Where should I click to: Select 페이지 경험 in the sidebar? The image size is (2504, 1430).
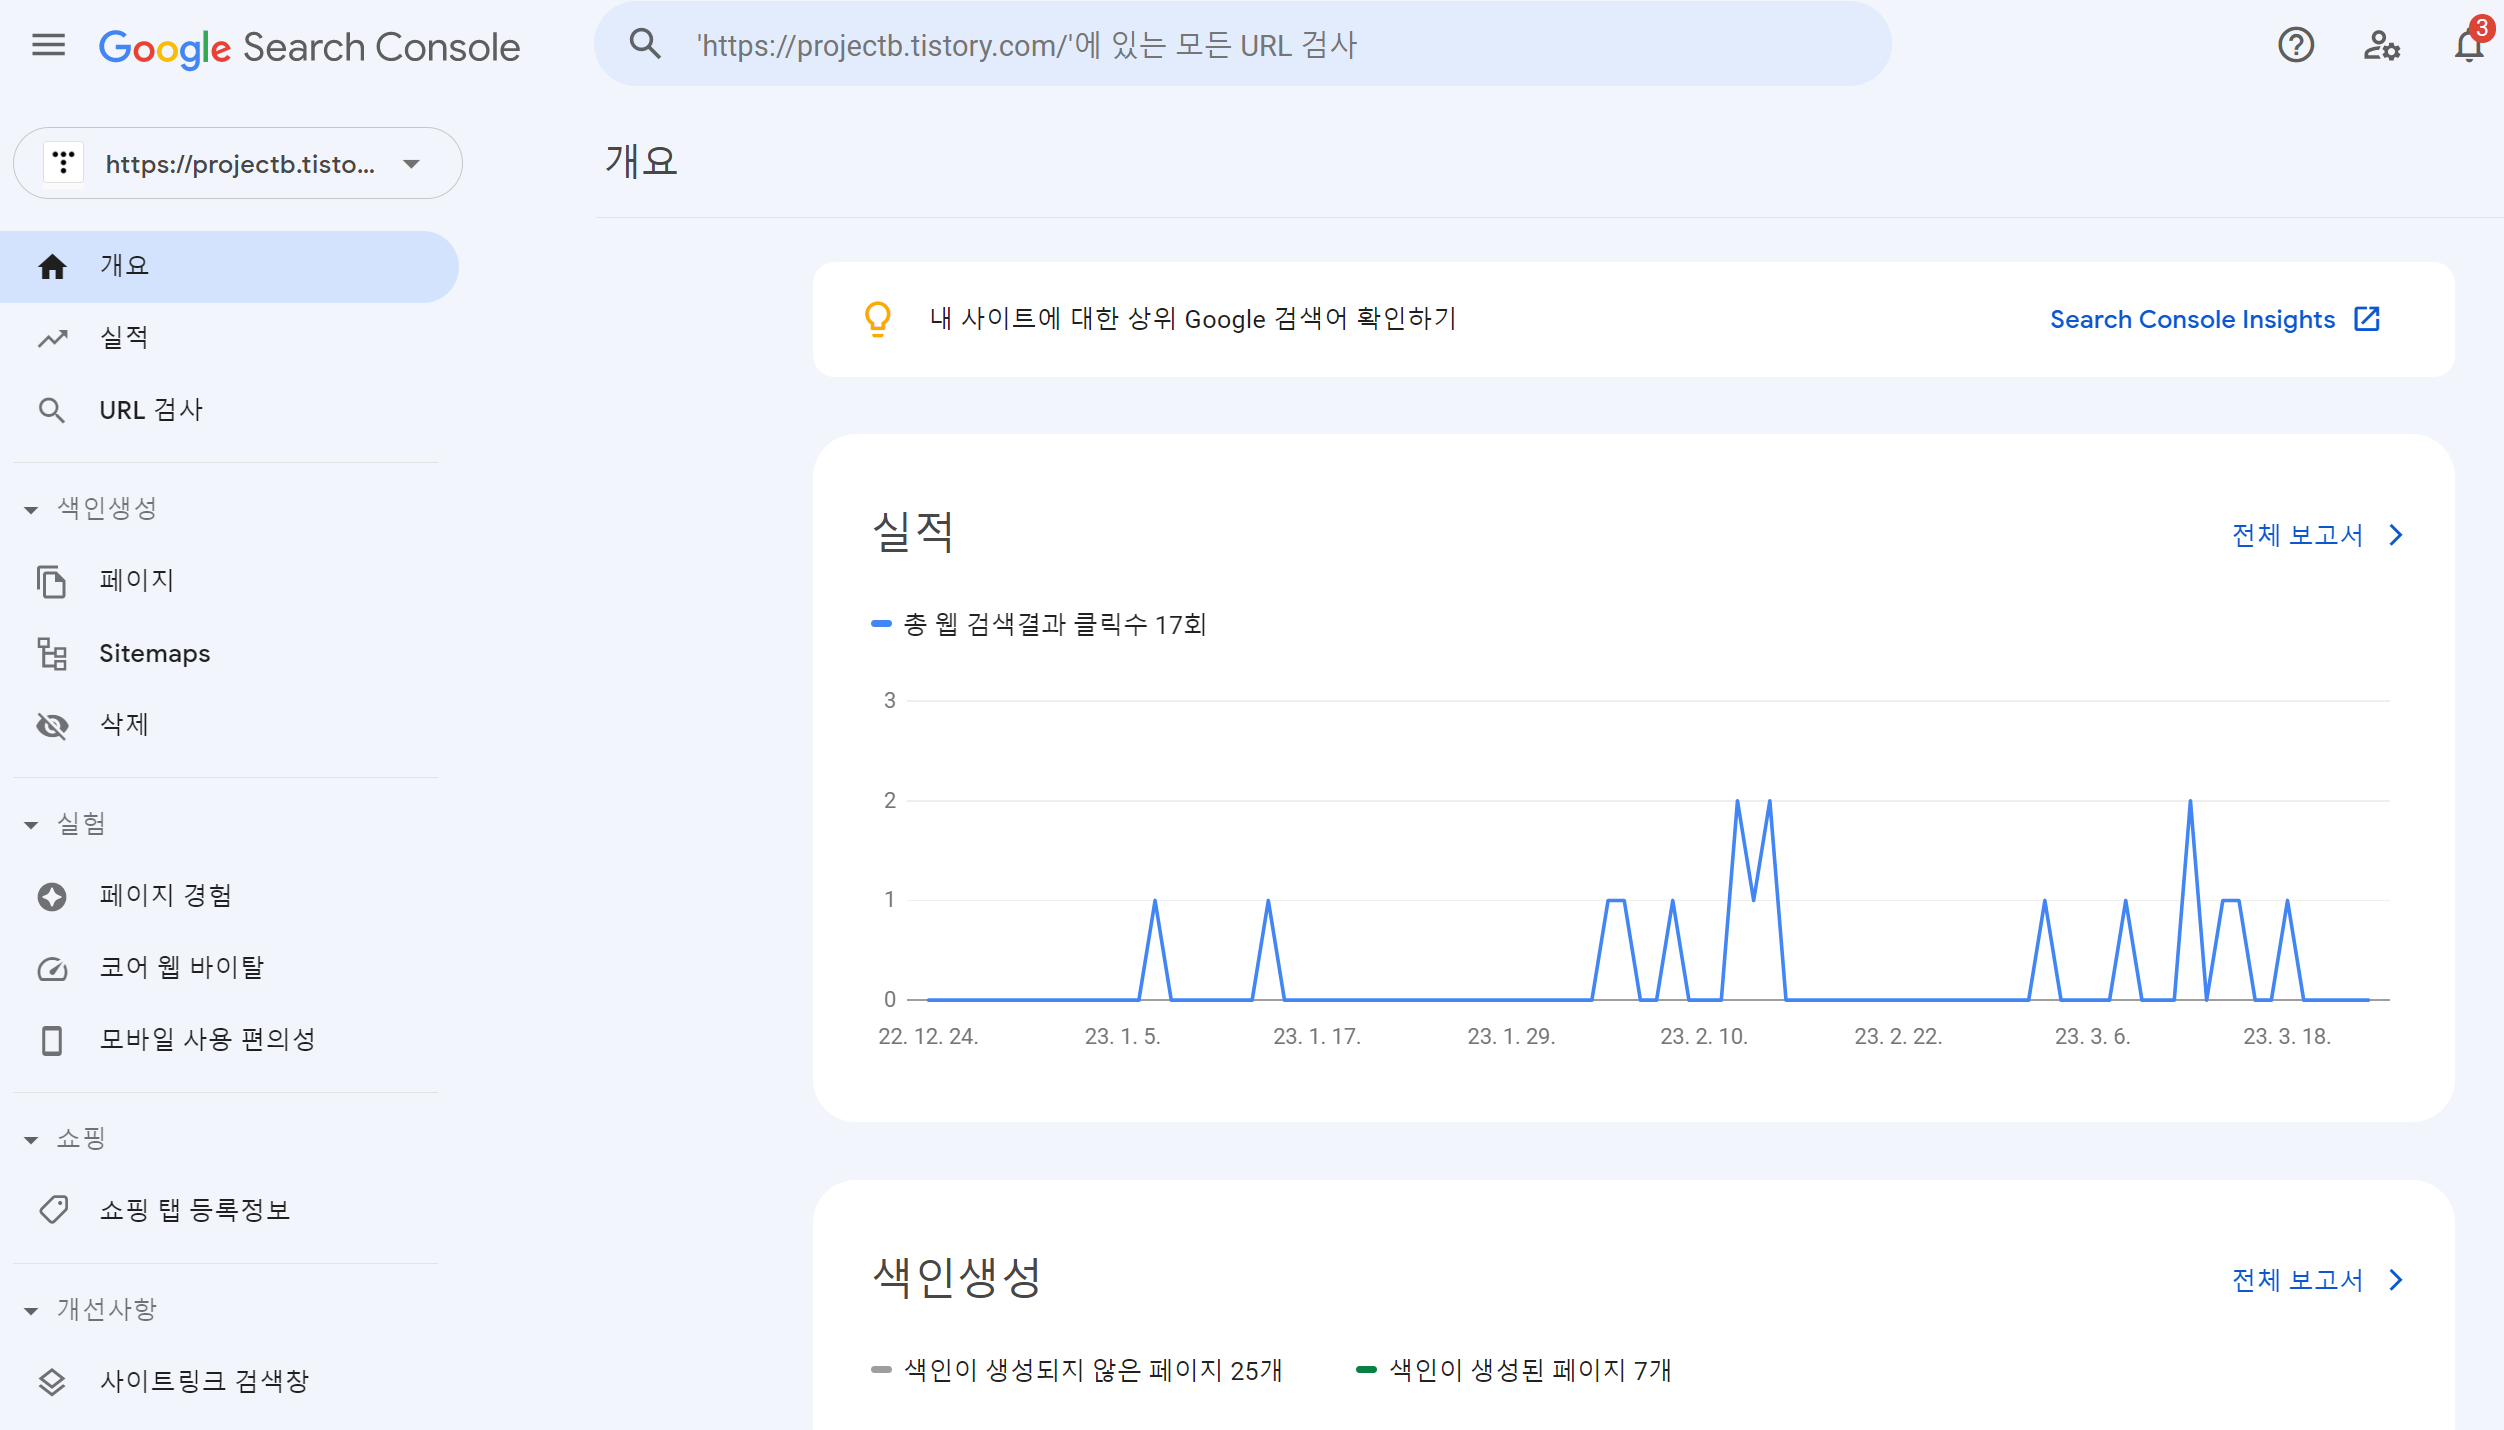[166, 896]
